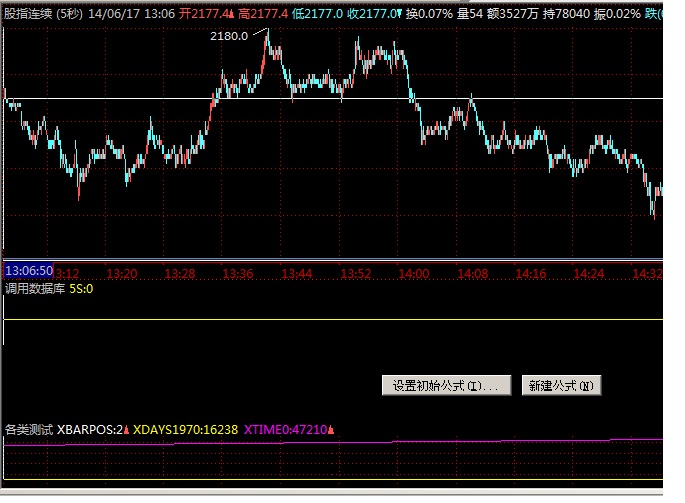Click the (5秒) period indicator
685x503 pixels.
point(69,14)
